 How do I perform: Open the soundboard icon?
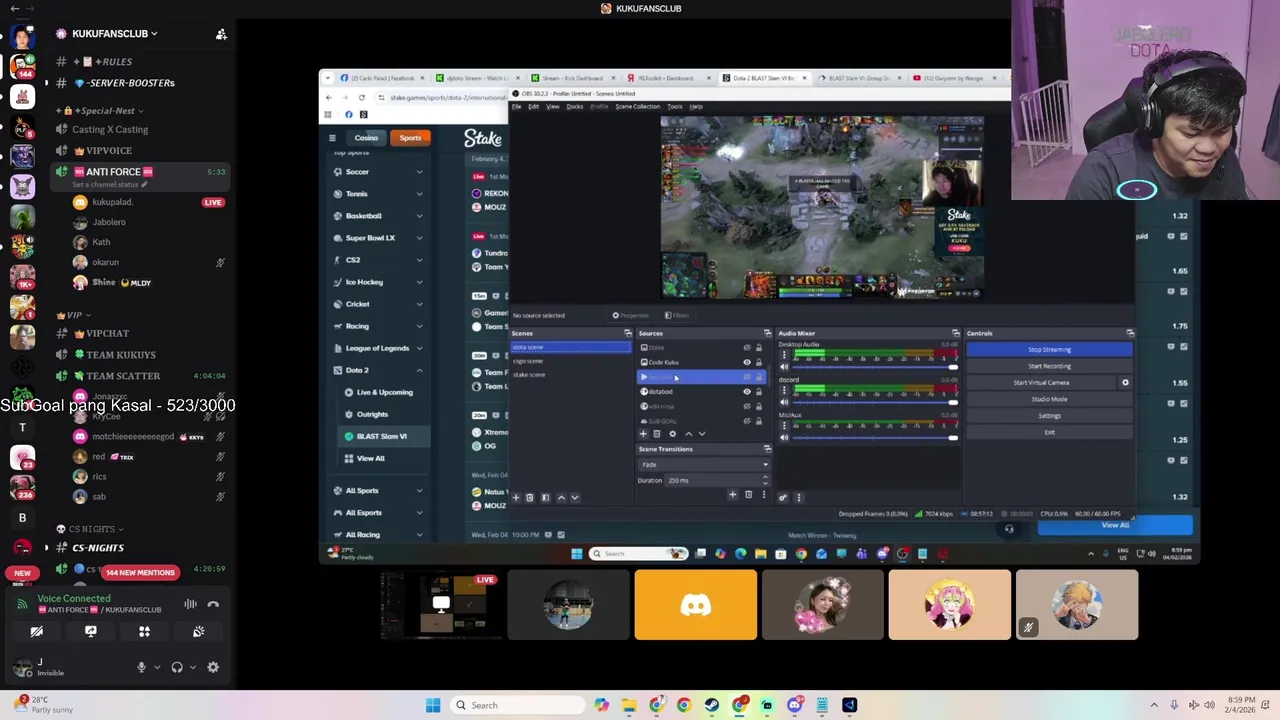click(198, 632)
